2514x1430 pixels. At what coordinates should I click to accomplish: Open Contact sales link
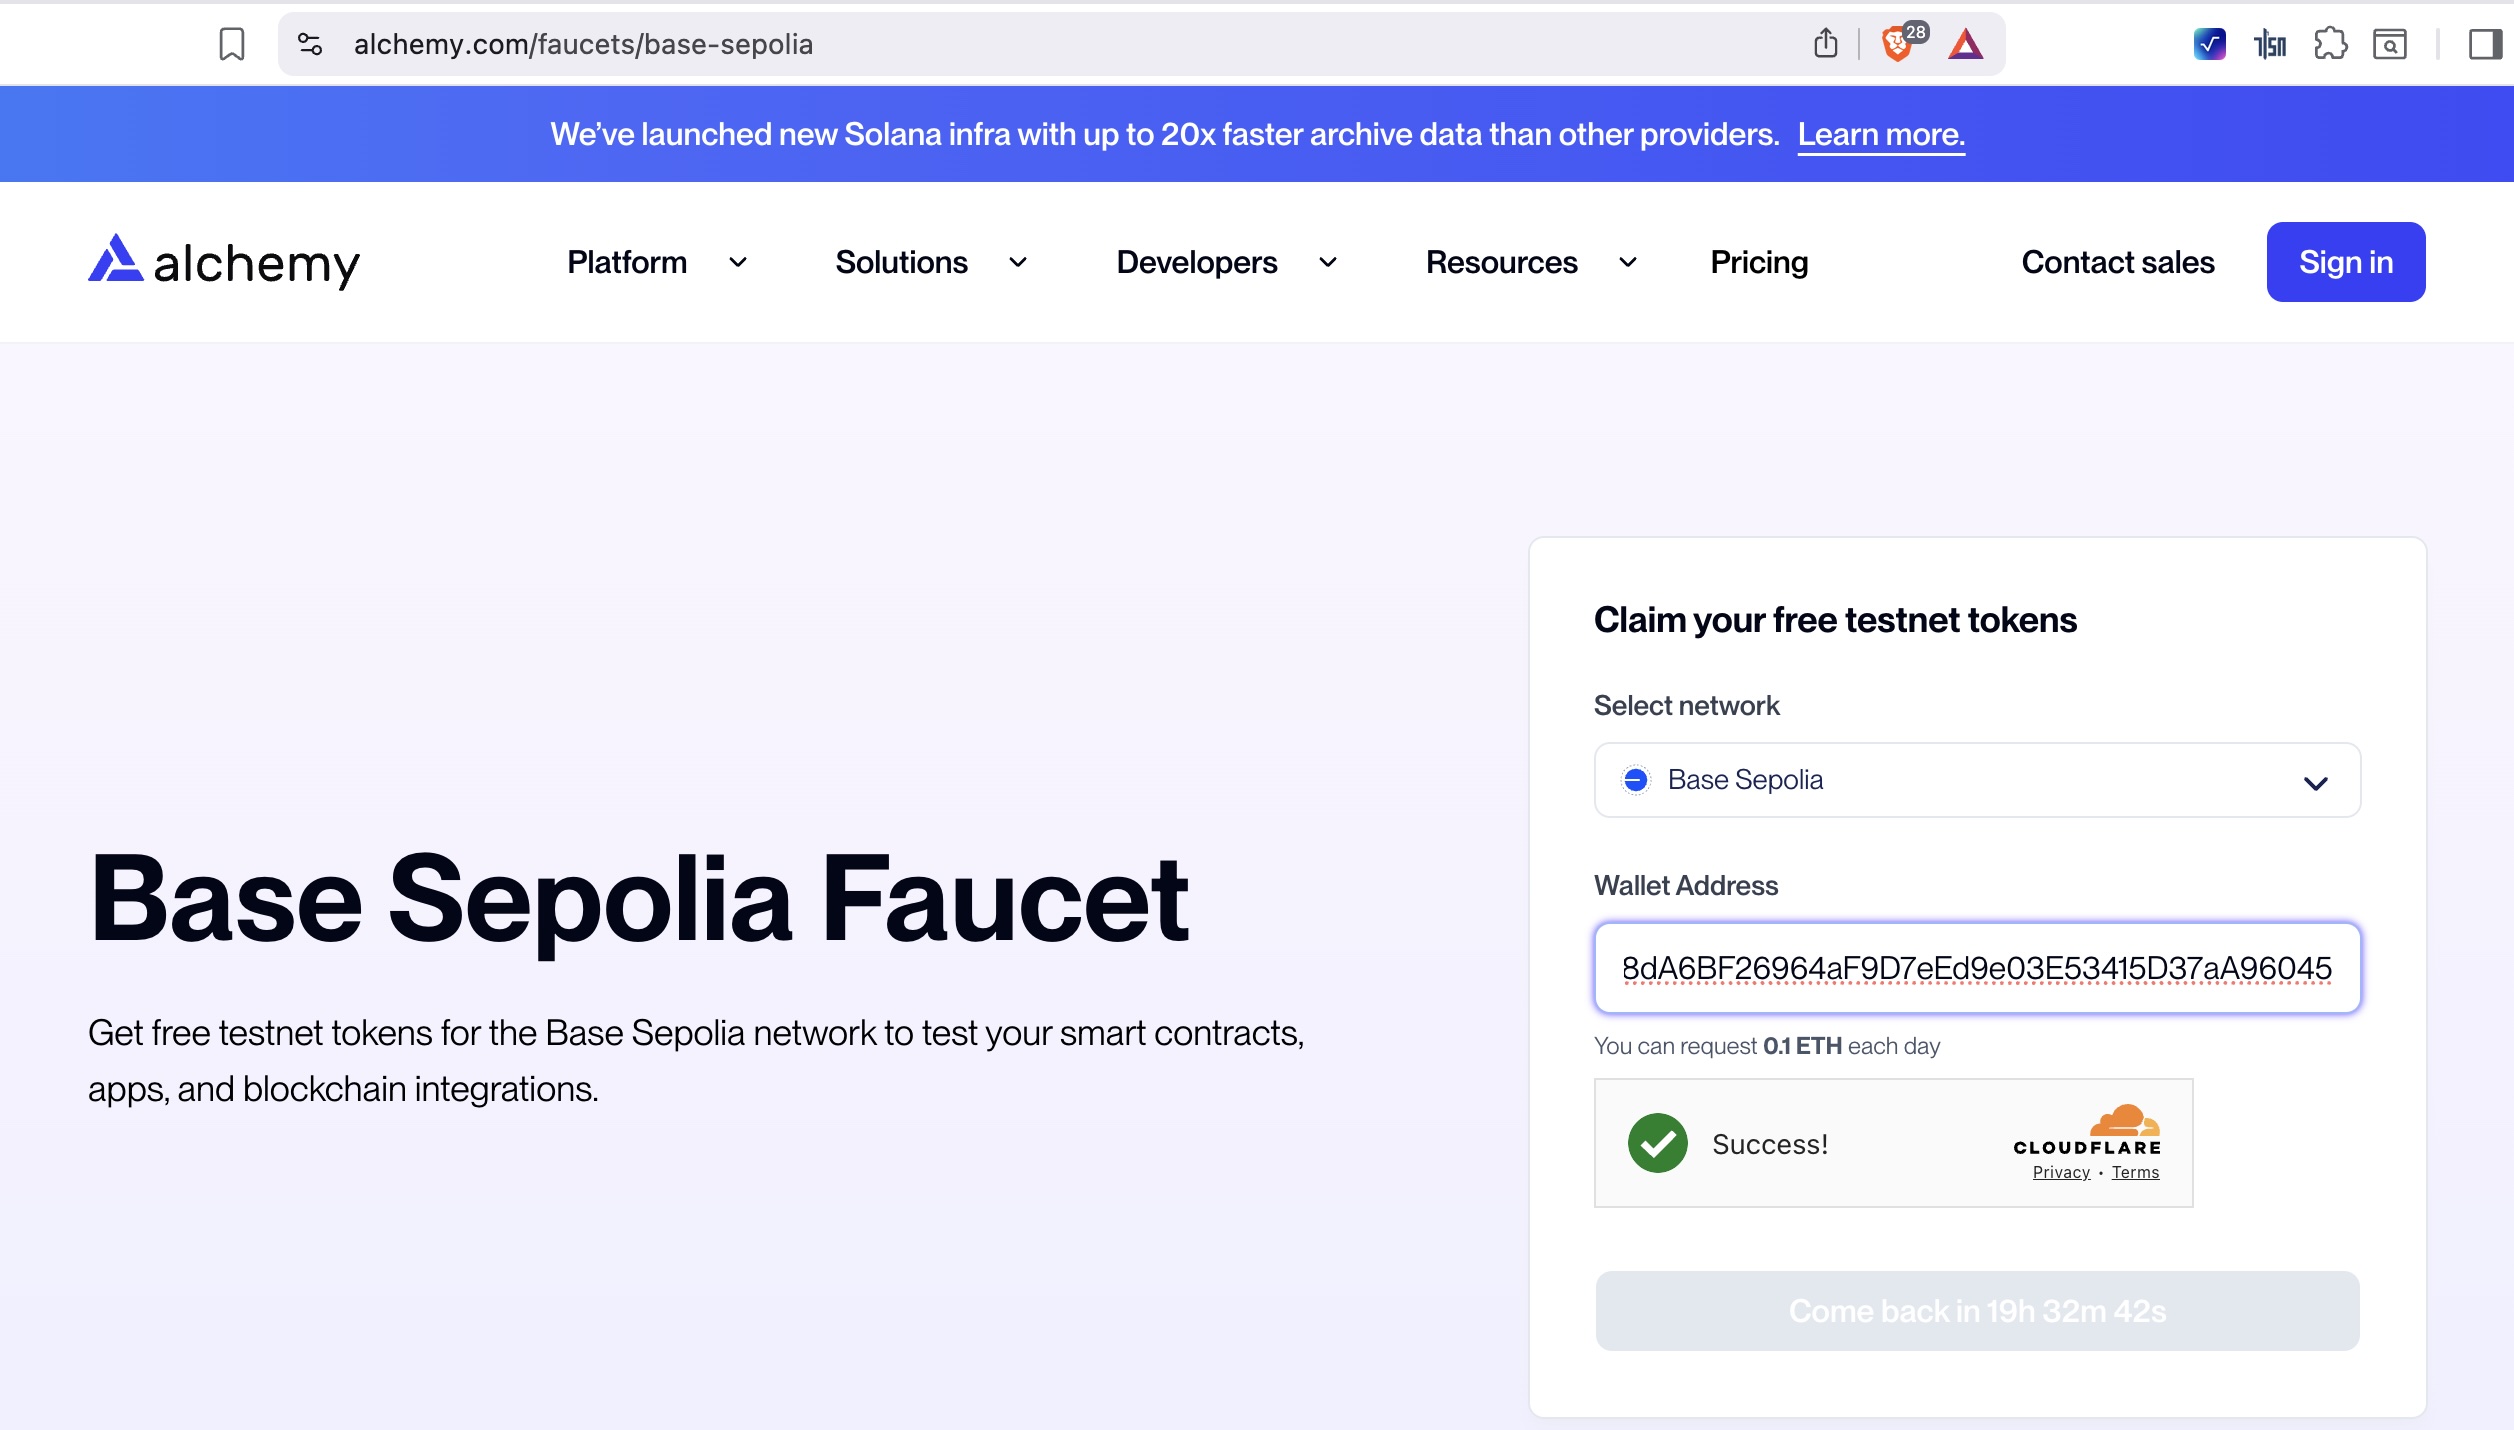tap(2117, 262)
